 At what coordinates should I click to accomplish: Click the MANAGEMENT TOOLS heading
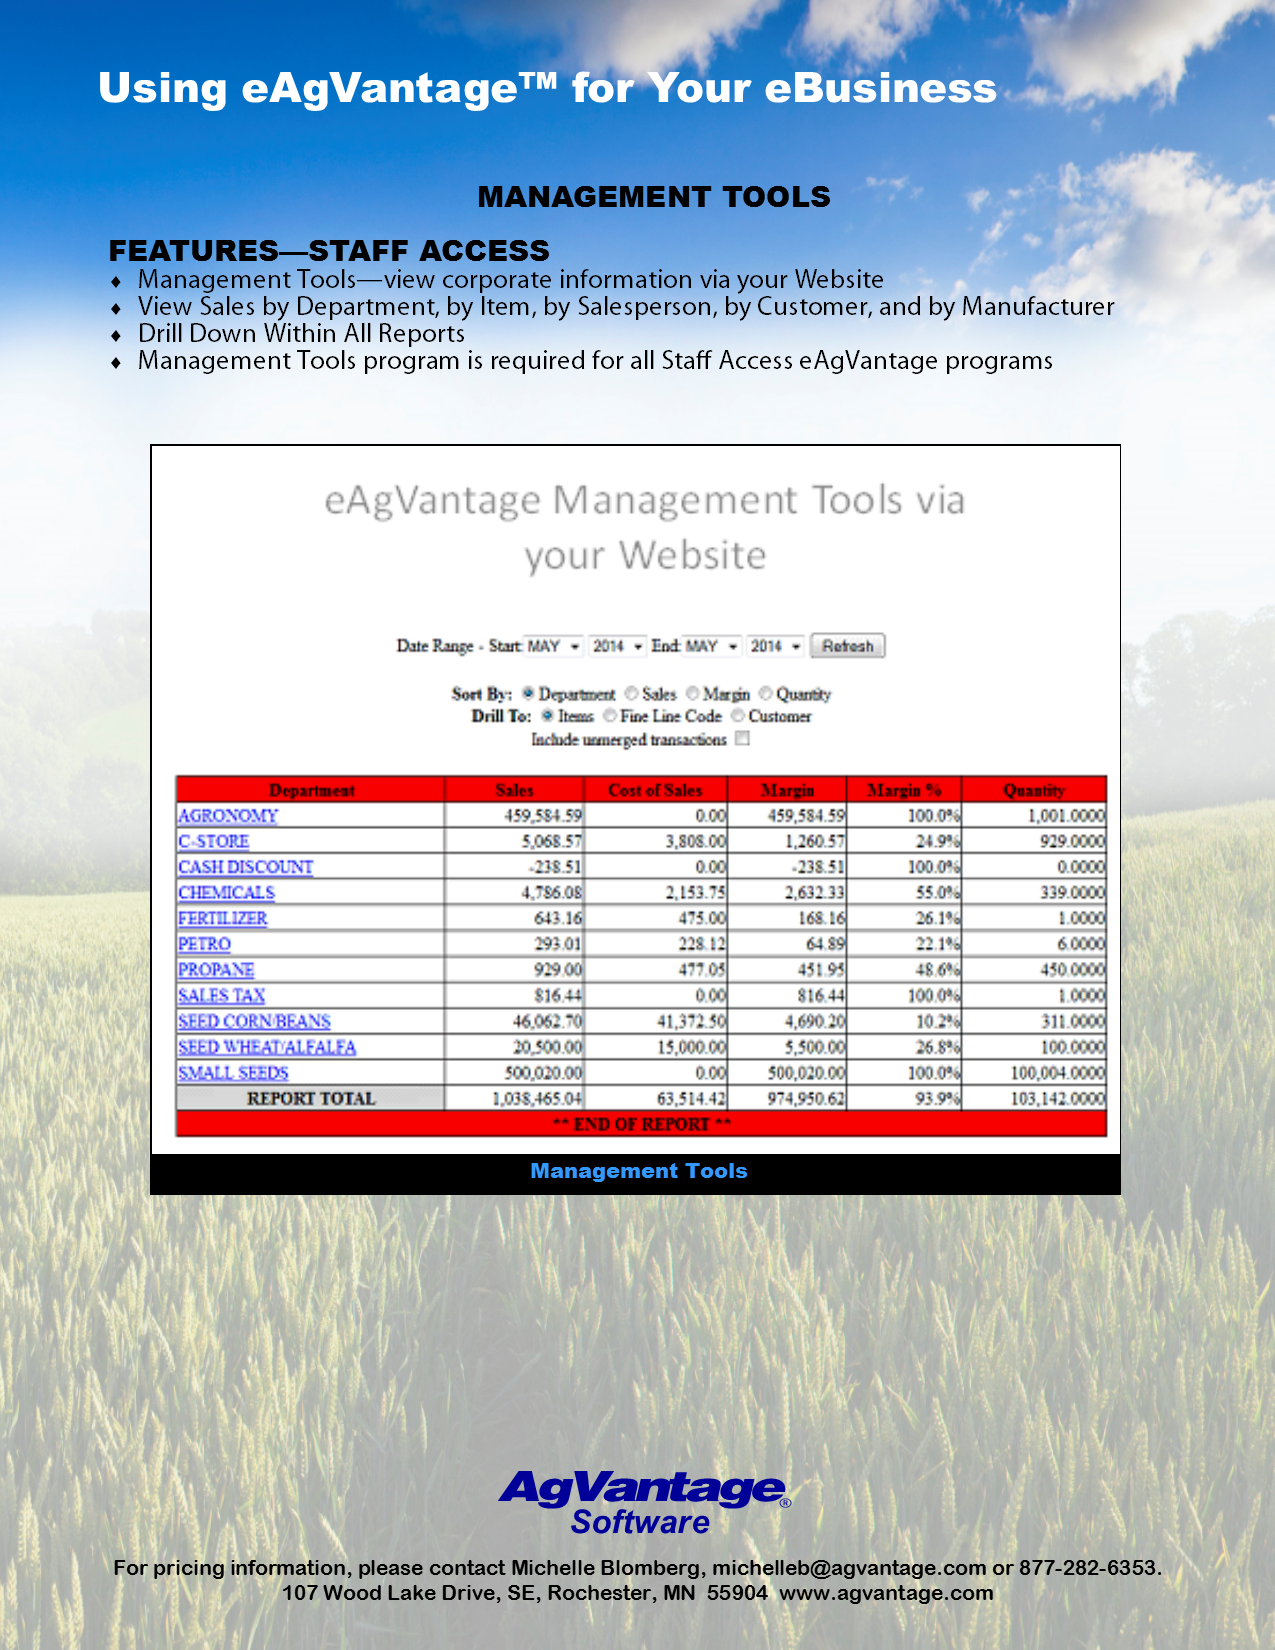[x=654, y=196]
